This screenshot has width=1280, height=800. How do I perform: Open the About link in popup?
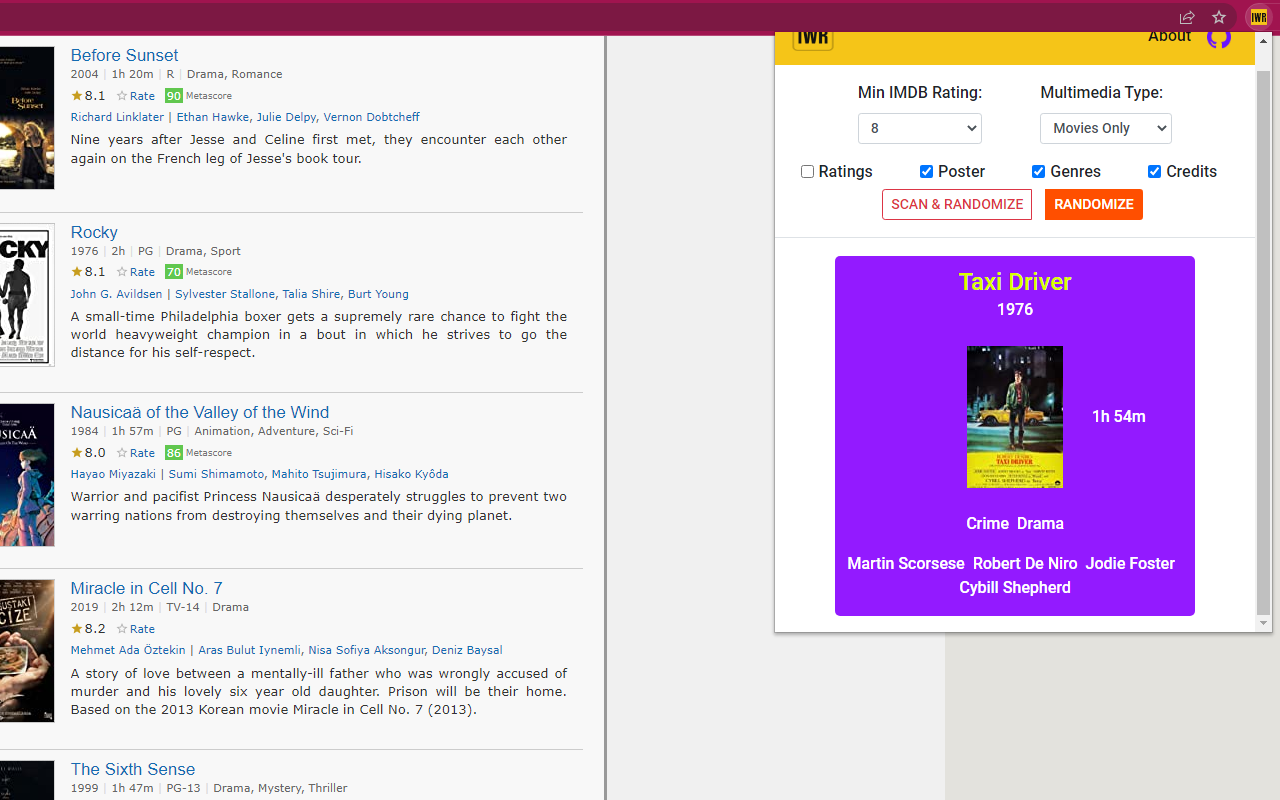(1169, 37)
